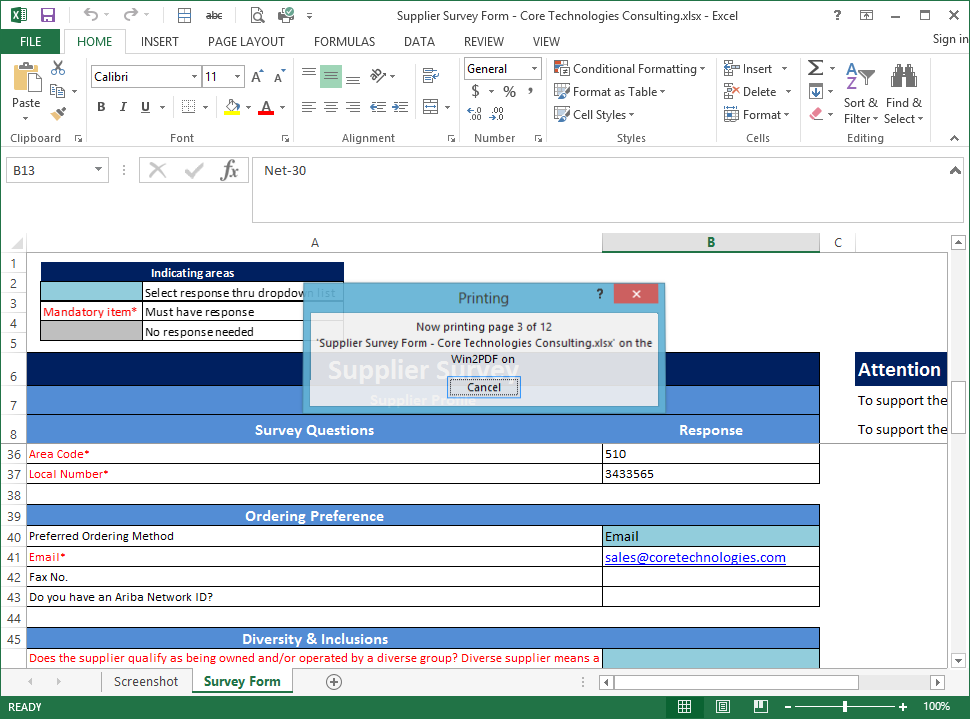Select column B header
The image size is (970, 719).
711,243
